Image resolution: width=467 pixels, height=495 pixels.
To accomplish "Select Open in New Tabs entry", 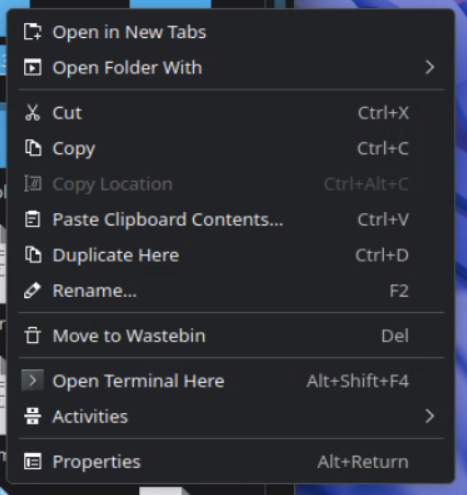I will pos(231,32).
